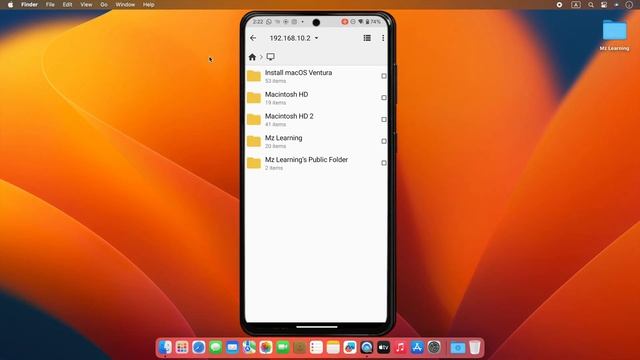
Task: Open the three-dot overflow menu
Action: [383, 38]
